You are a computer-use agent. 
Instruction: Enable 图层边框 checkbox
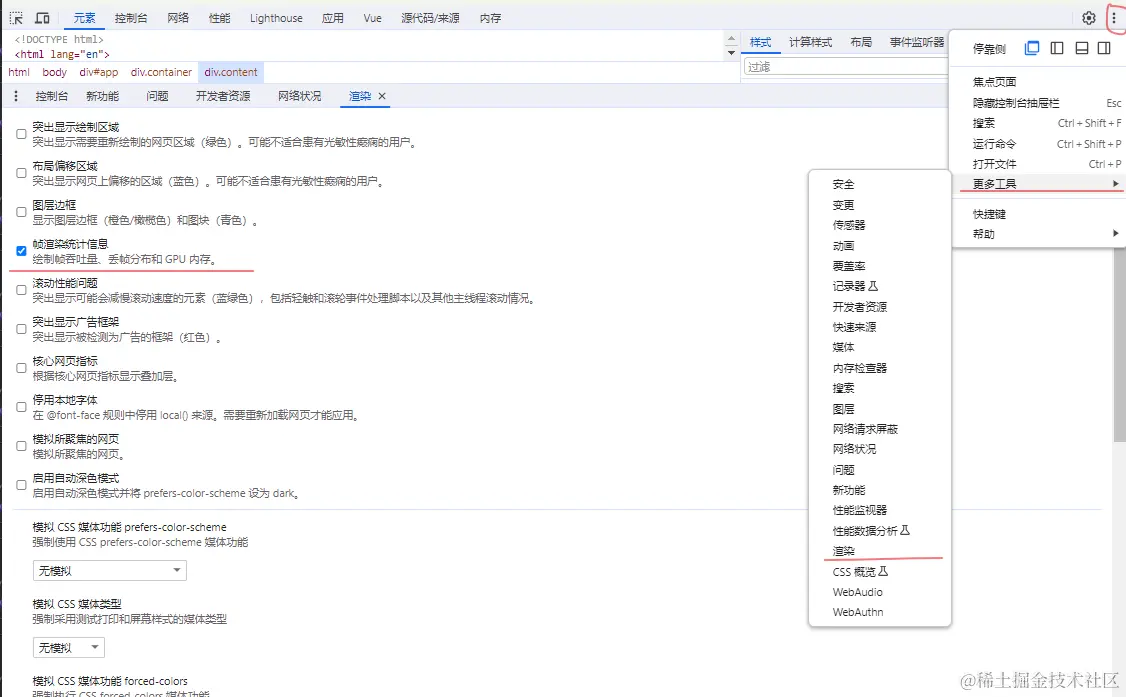coord(22,212)
